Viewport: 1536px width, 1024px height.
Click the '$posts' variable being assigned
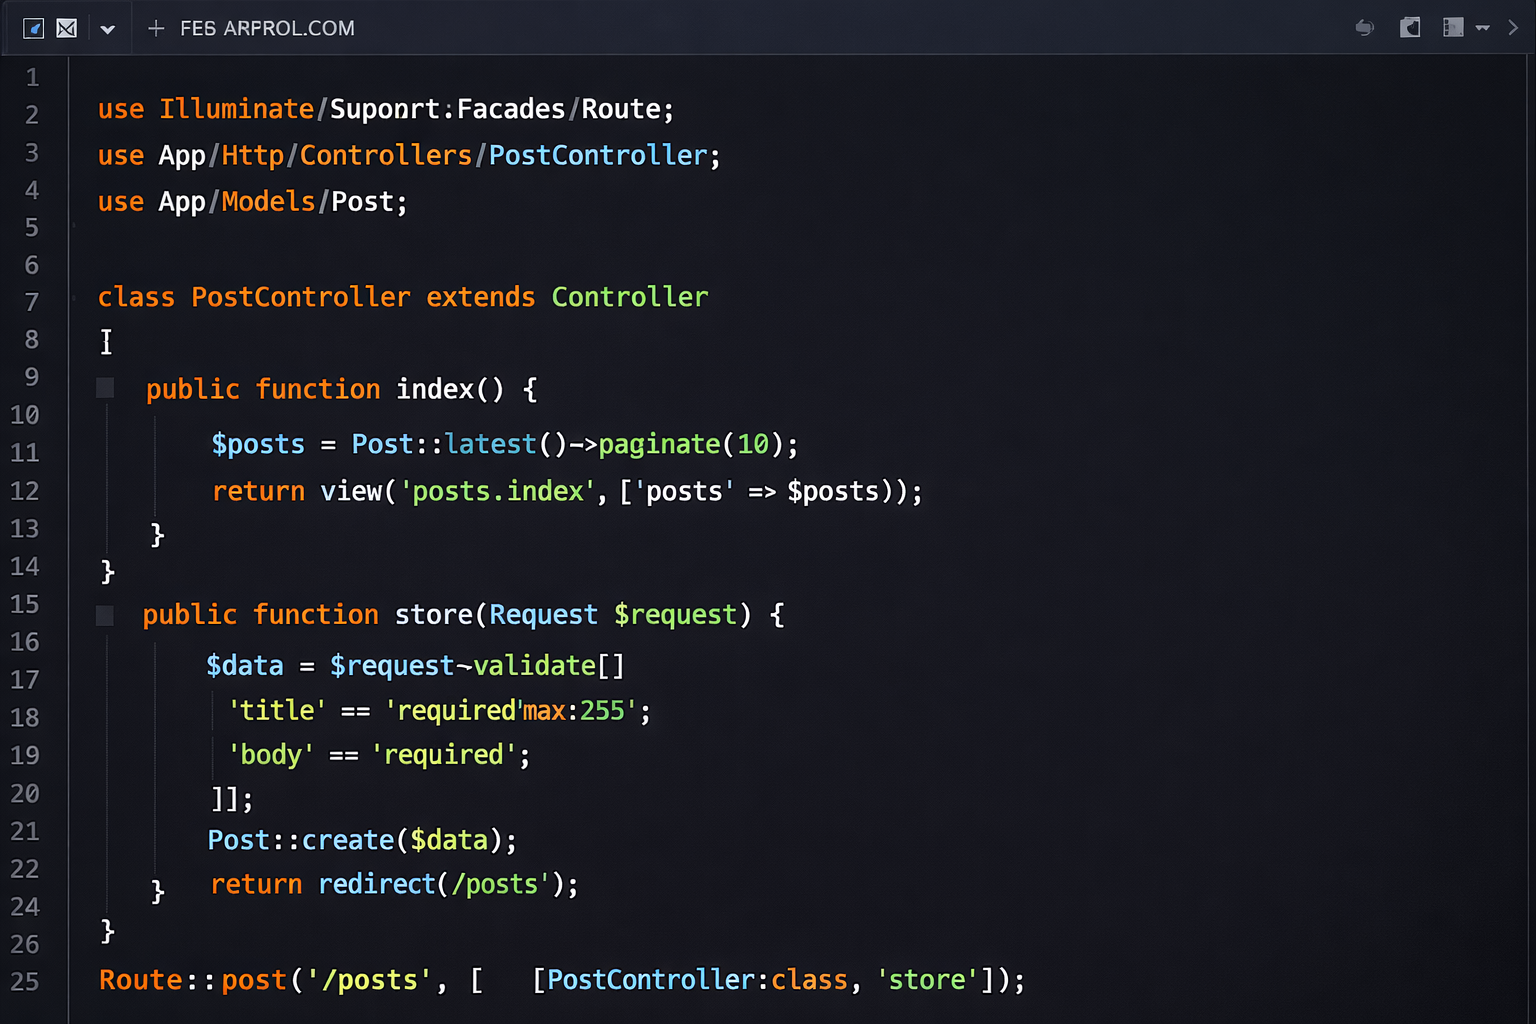258,444
